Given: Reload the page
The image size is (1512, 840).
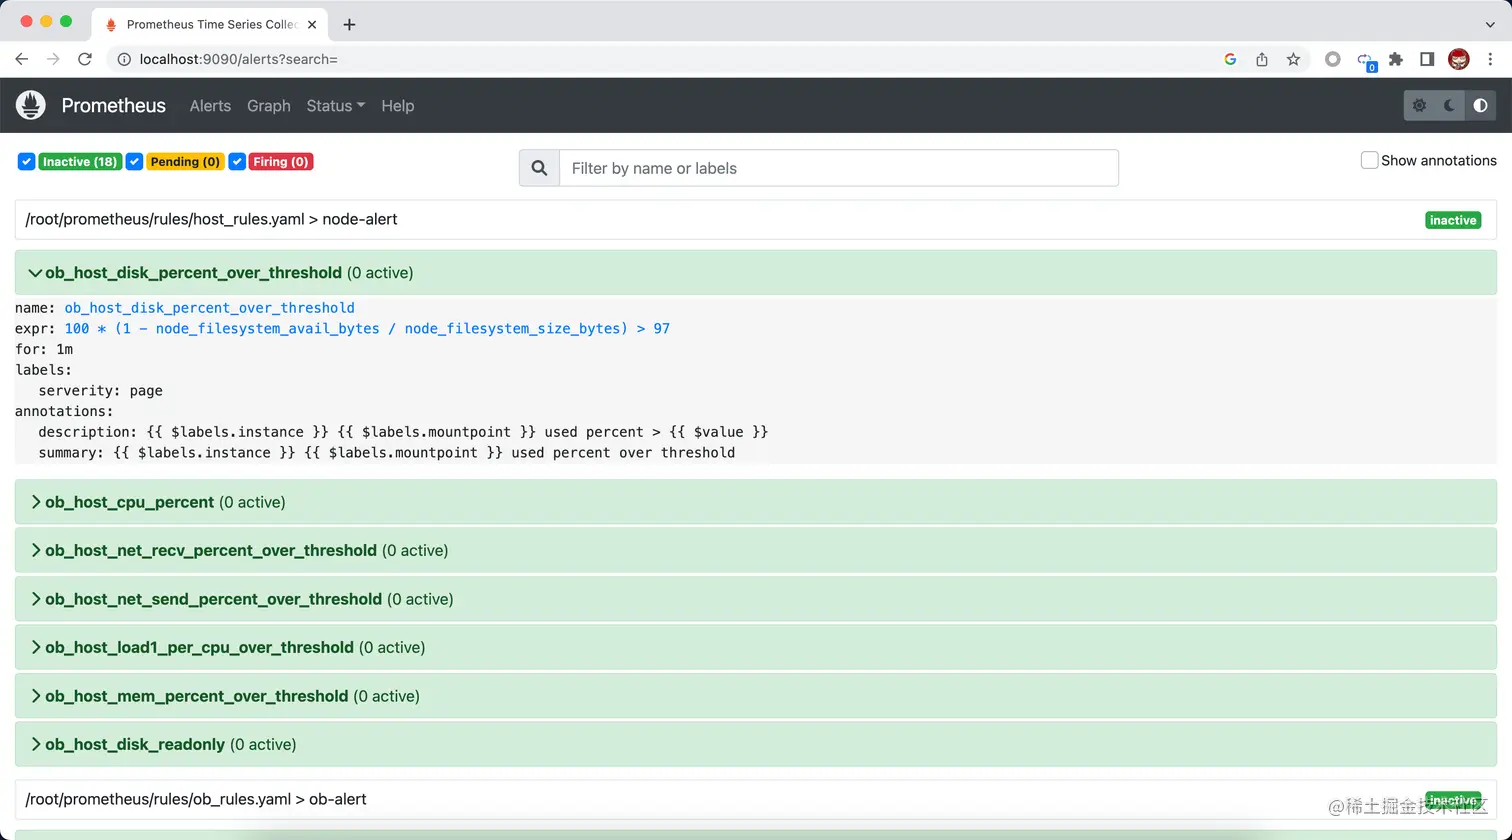Looking at the screenshot, I should click(x=85, y=59).
